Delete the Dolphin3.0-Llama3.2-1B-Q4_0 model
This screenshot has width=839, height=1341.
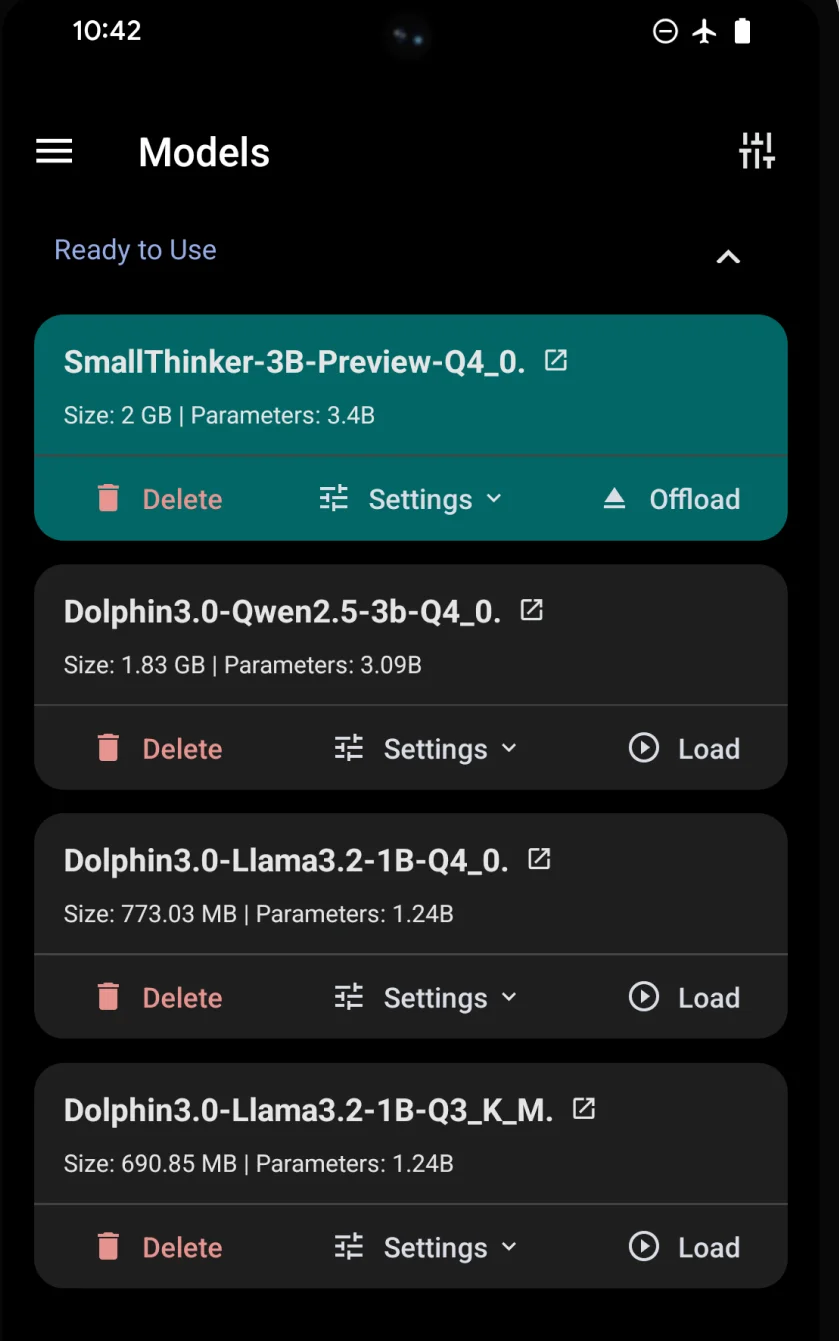pyautogui.click(x=159, y=997)
